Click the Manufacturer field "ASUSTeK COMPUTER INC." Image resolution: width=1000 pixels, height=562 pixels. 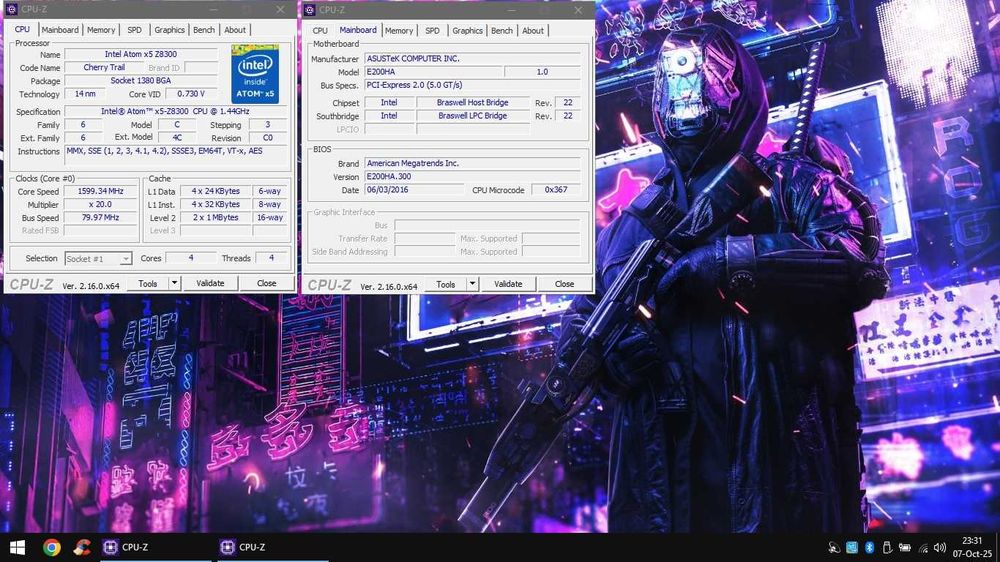[x=472, y=58]
